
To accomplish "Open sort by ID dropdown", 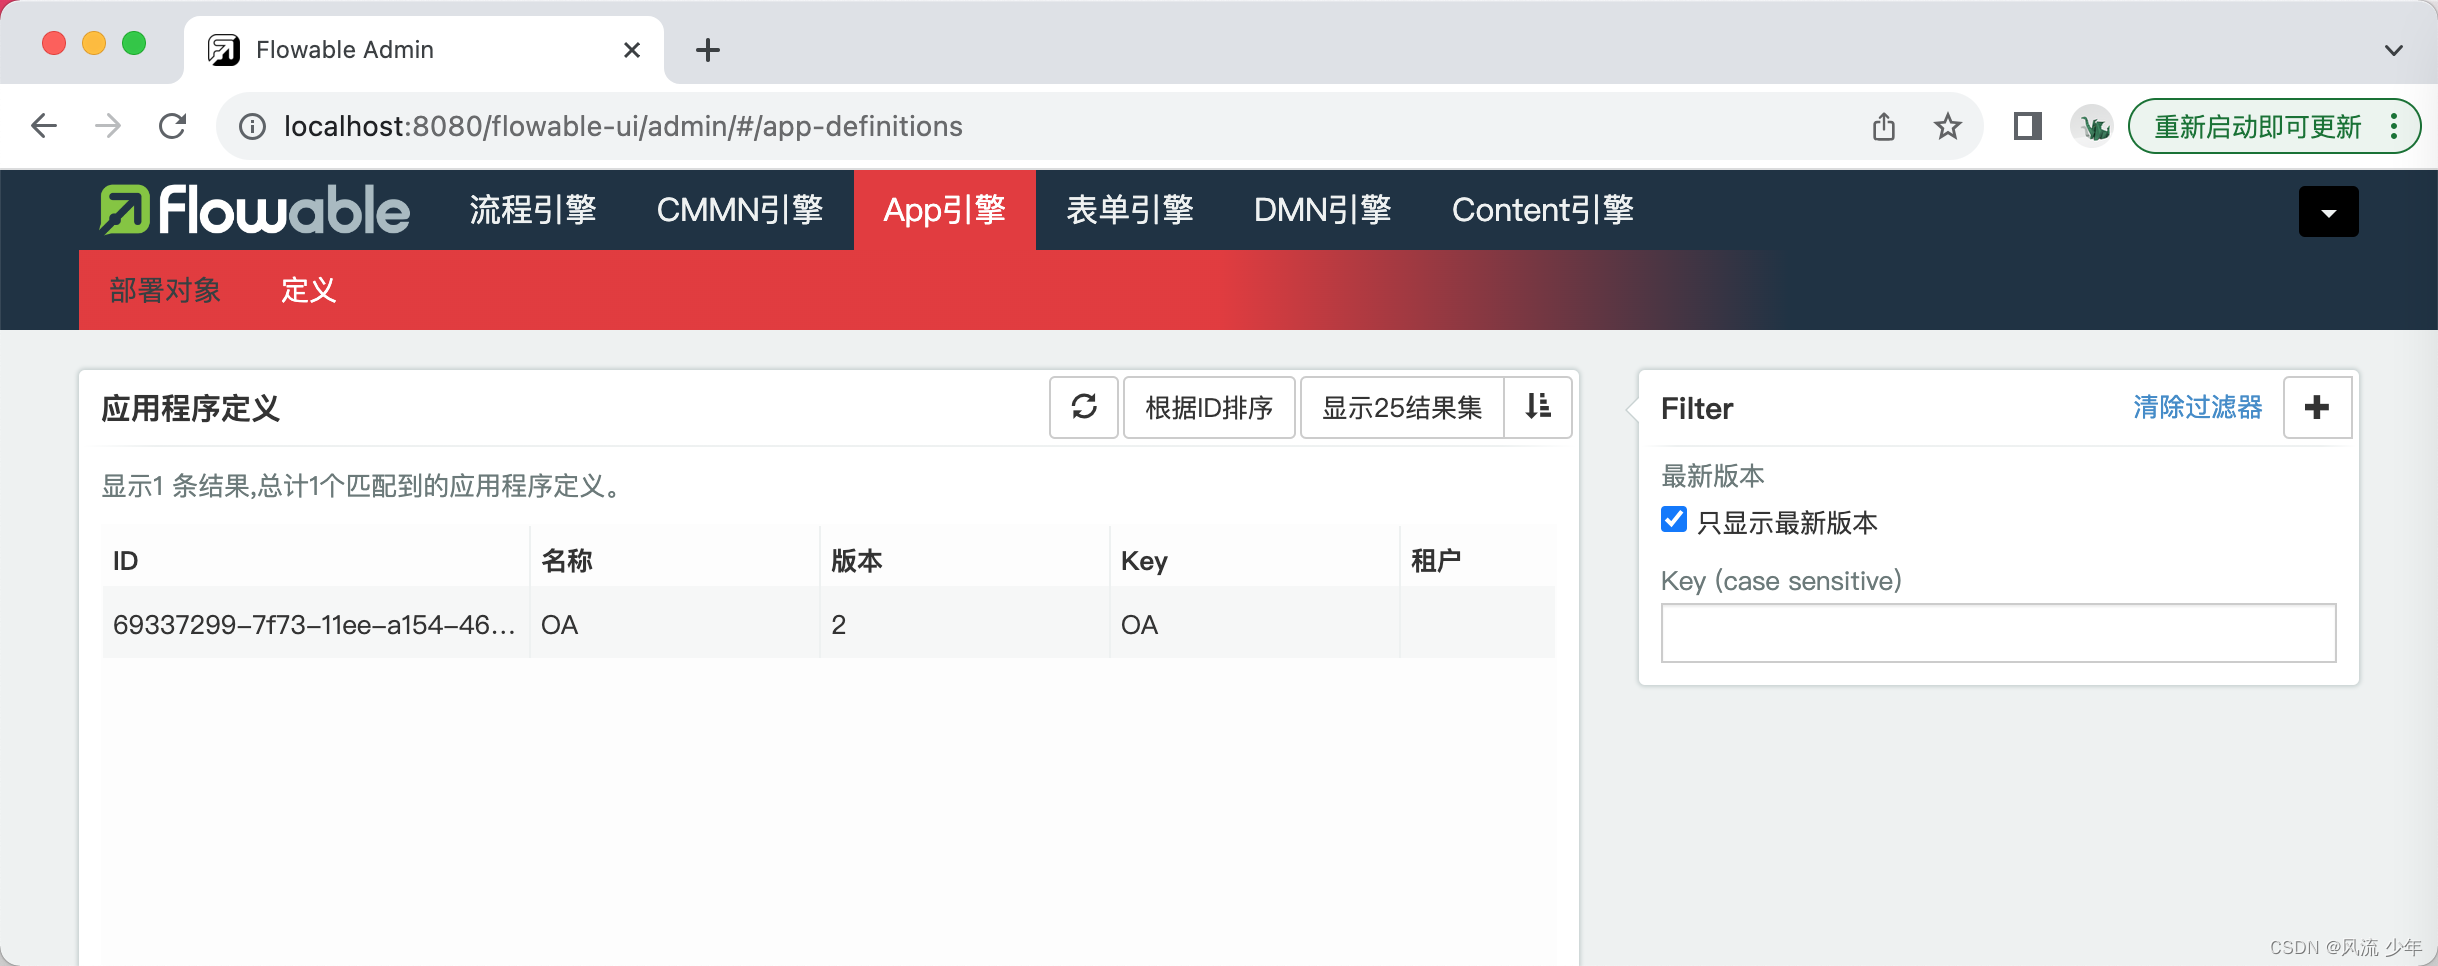I will (x=1209, y=407).
